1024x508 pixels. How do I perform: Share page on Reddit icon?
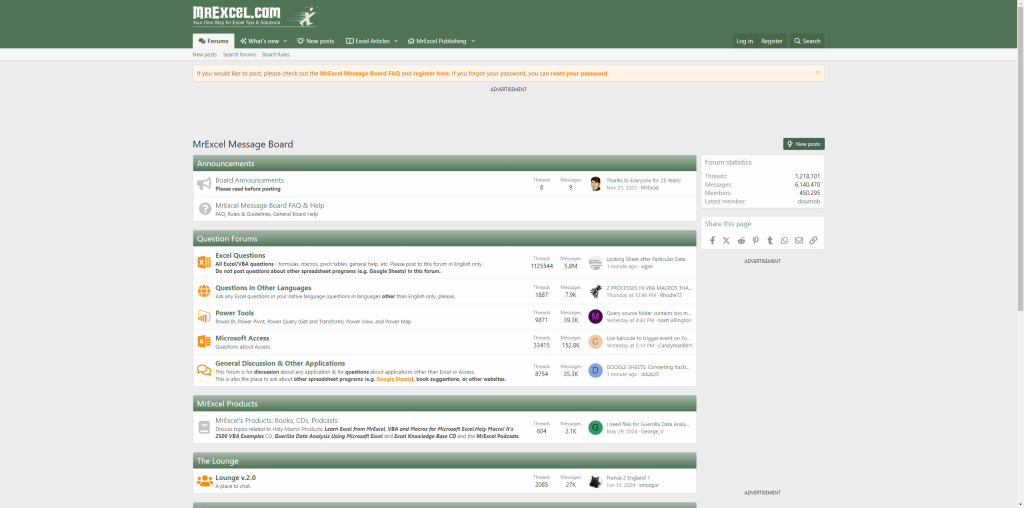pos(741,240)
